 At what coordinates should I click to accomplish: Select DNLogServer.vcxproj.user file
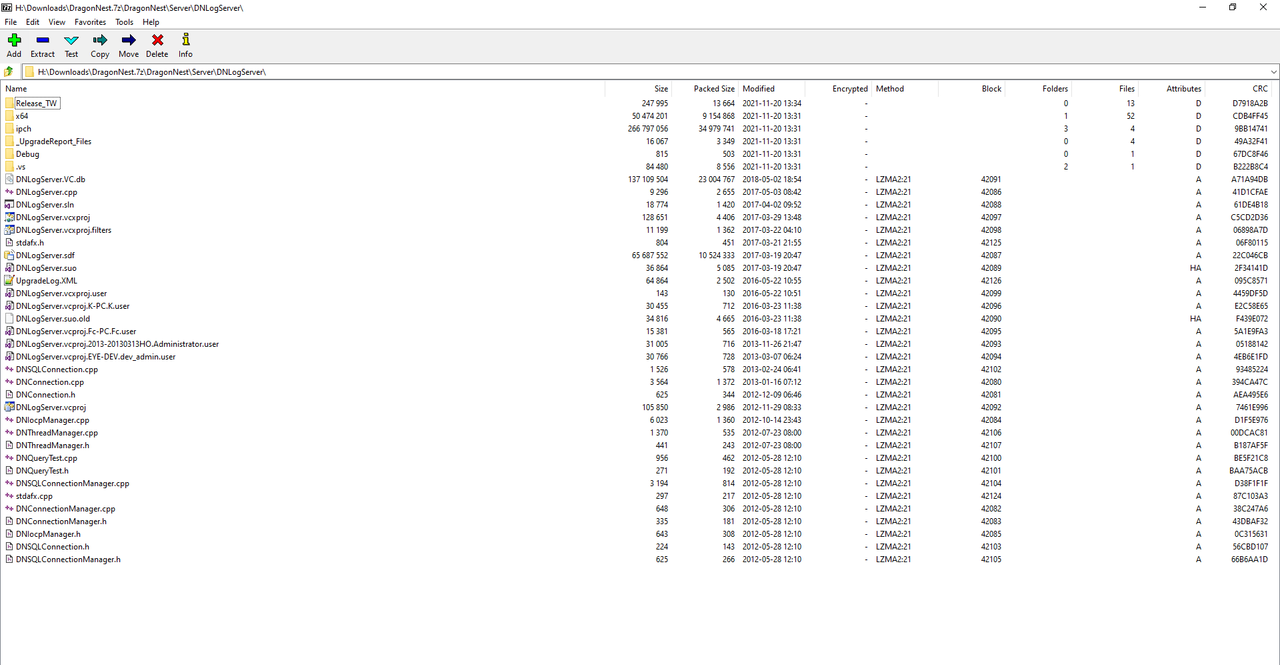coord(61,293)
